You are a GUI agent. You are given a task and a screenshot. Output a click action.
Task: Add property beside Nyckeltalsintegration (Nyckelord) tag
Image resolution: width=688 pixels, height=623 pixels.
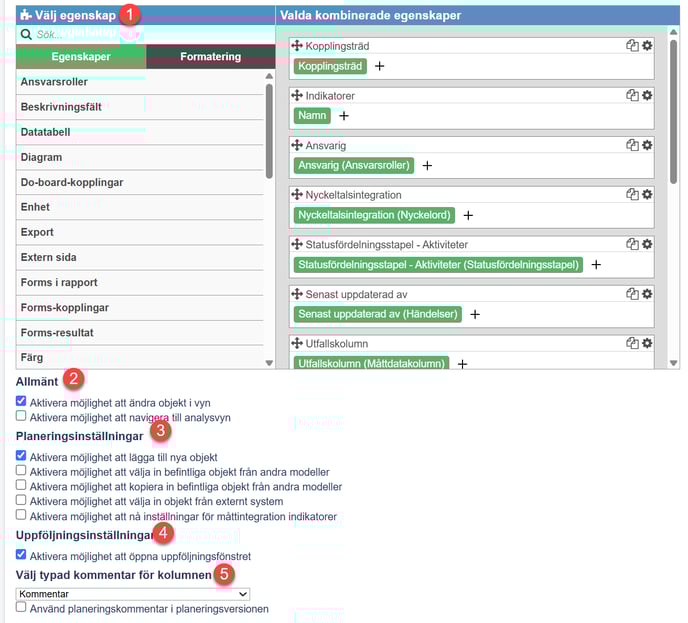468,215
